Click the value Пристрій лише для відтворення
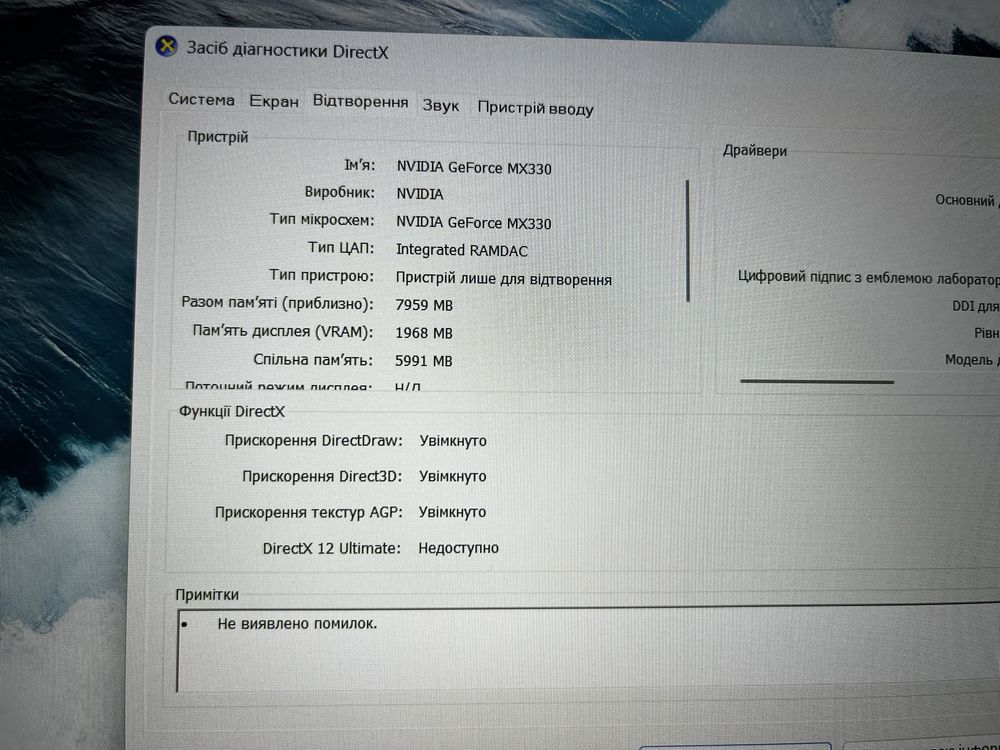 [503, 279]
